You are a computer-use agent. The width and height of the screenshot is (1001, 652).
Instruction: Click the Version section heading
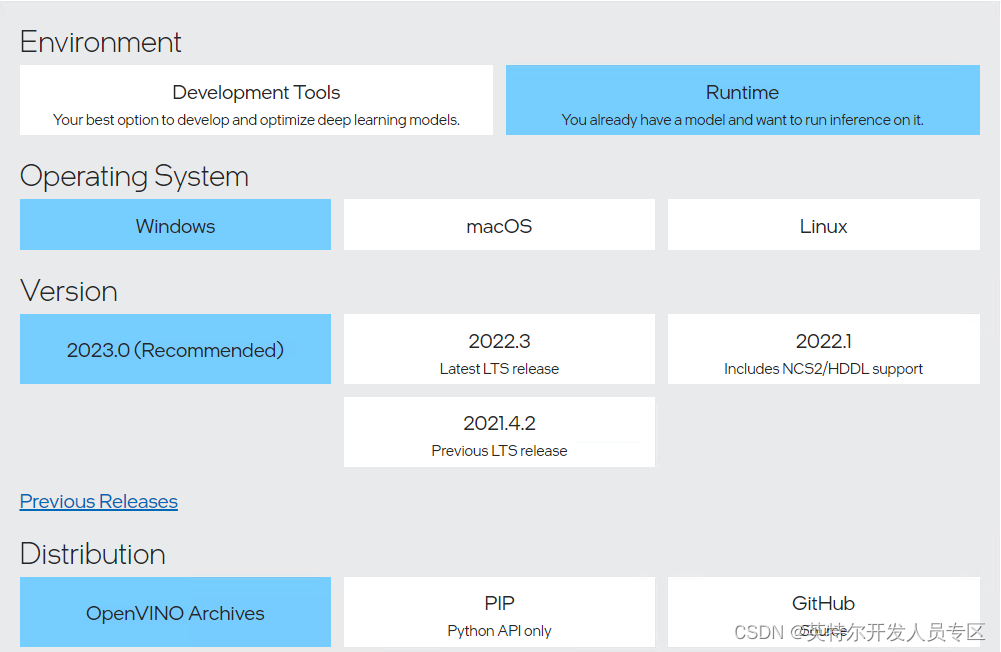pos(69,291)
